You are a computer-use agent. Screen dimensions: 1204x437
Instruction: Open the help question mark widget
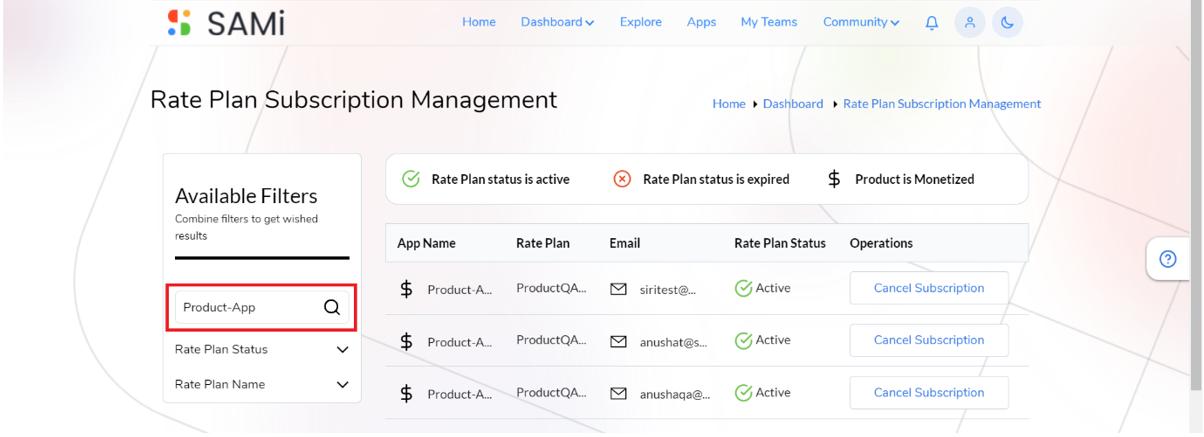pos(1168,259)
